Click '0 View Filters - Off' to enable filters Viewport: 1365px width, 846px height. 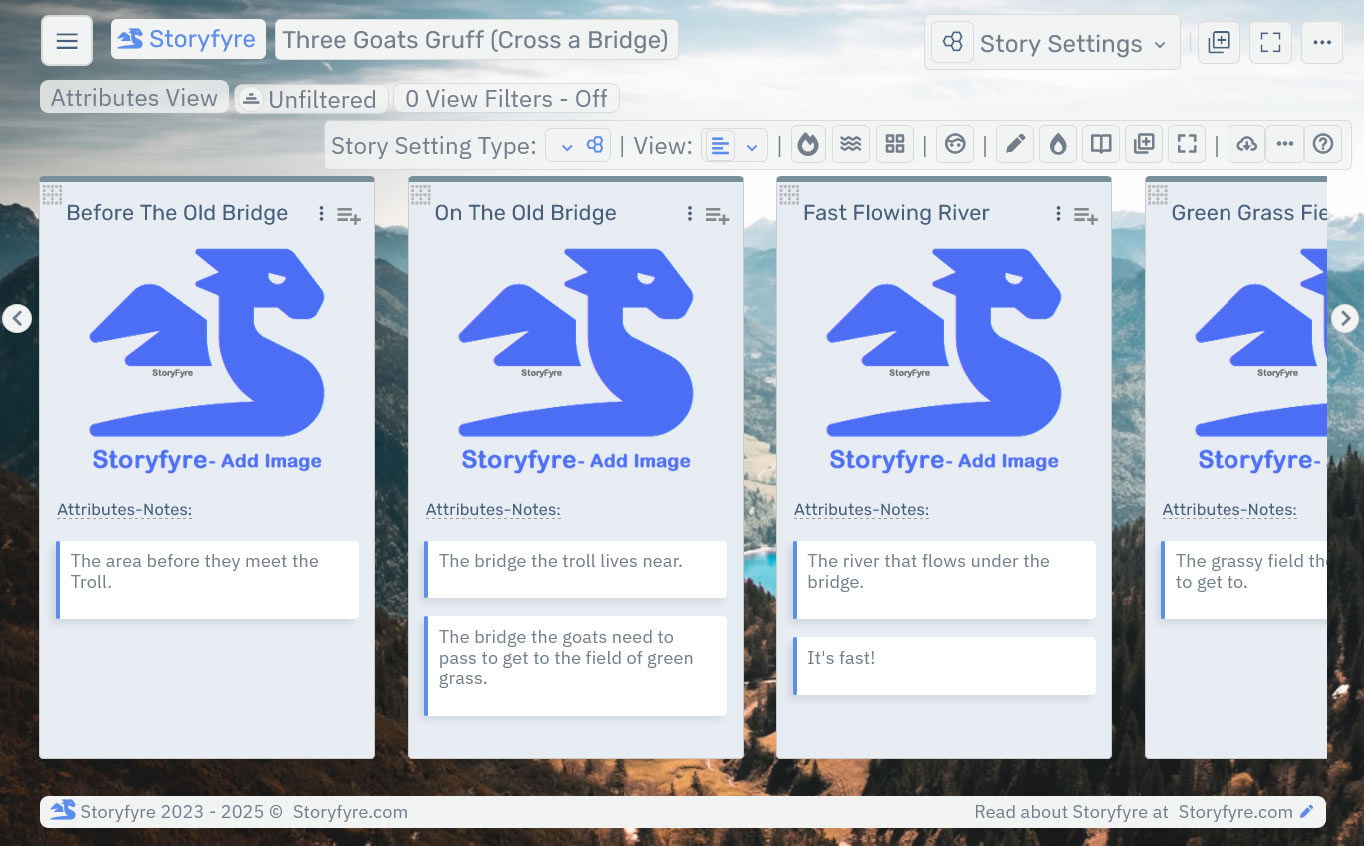pyautogui.click(x=505, y=98)
